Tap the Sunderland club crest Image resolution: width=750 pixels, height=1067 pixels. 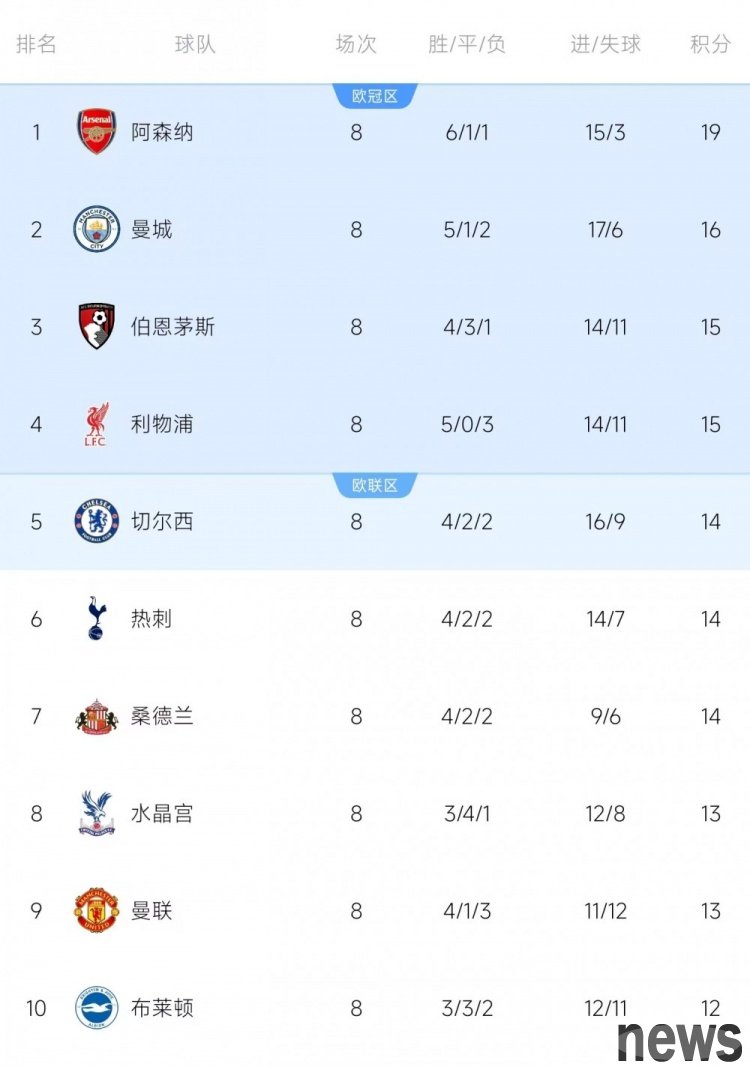pos(97,716)
